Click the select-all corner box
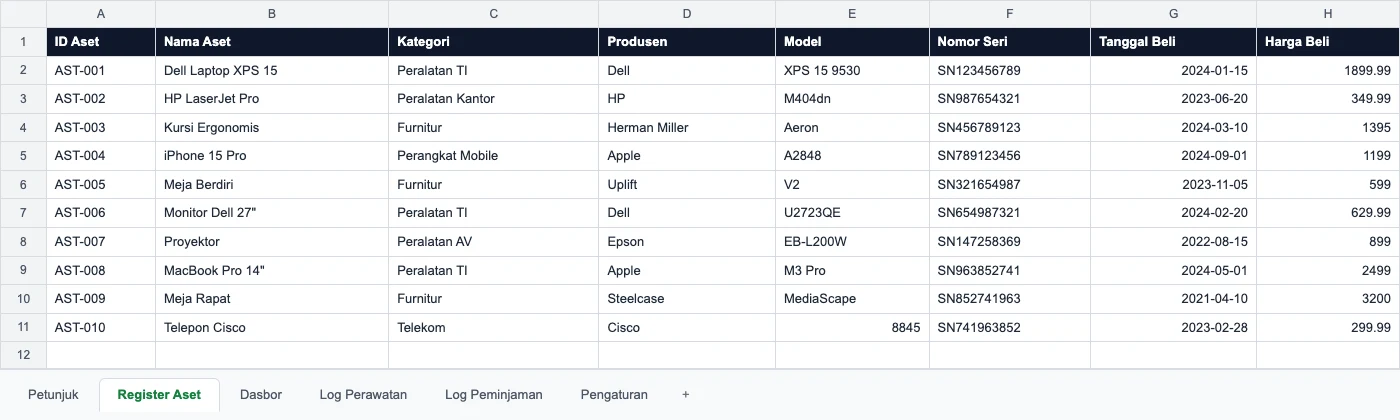 [23, 14]
